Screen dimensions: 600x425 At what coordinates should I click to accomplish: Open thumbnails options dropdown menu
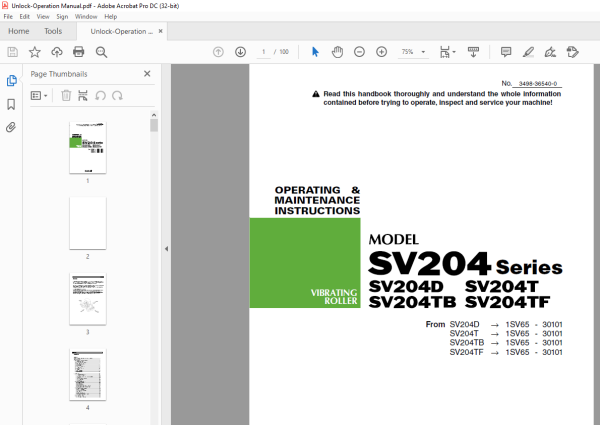(39, 95)
